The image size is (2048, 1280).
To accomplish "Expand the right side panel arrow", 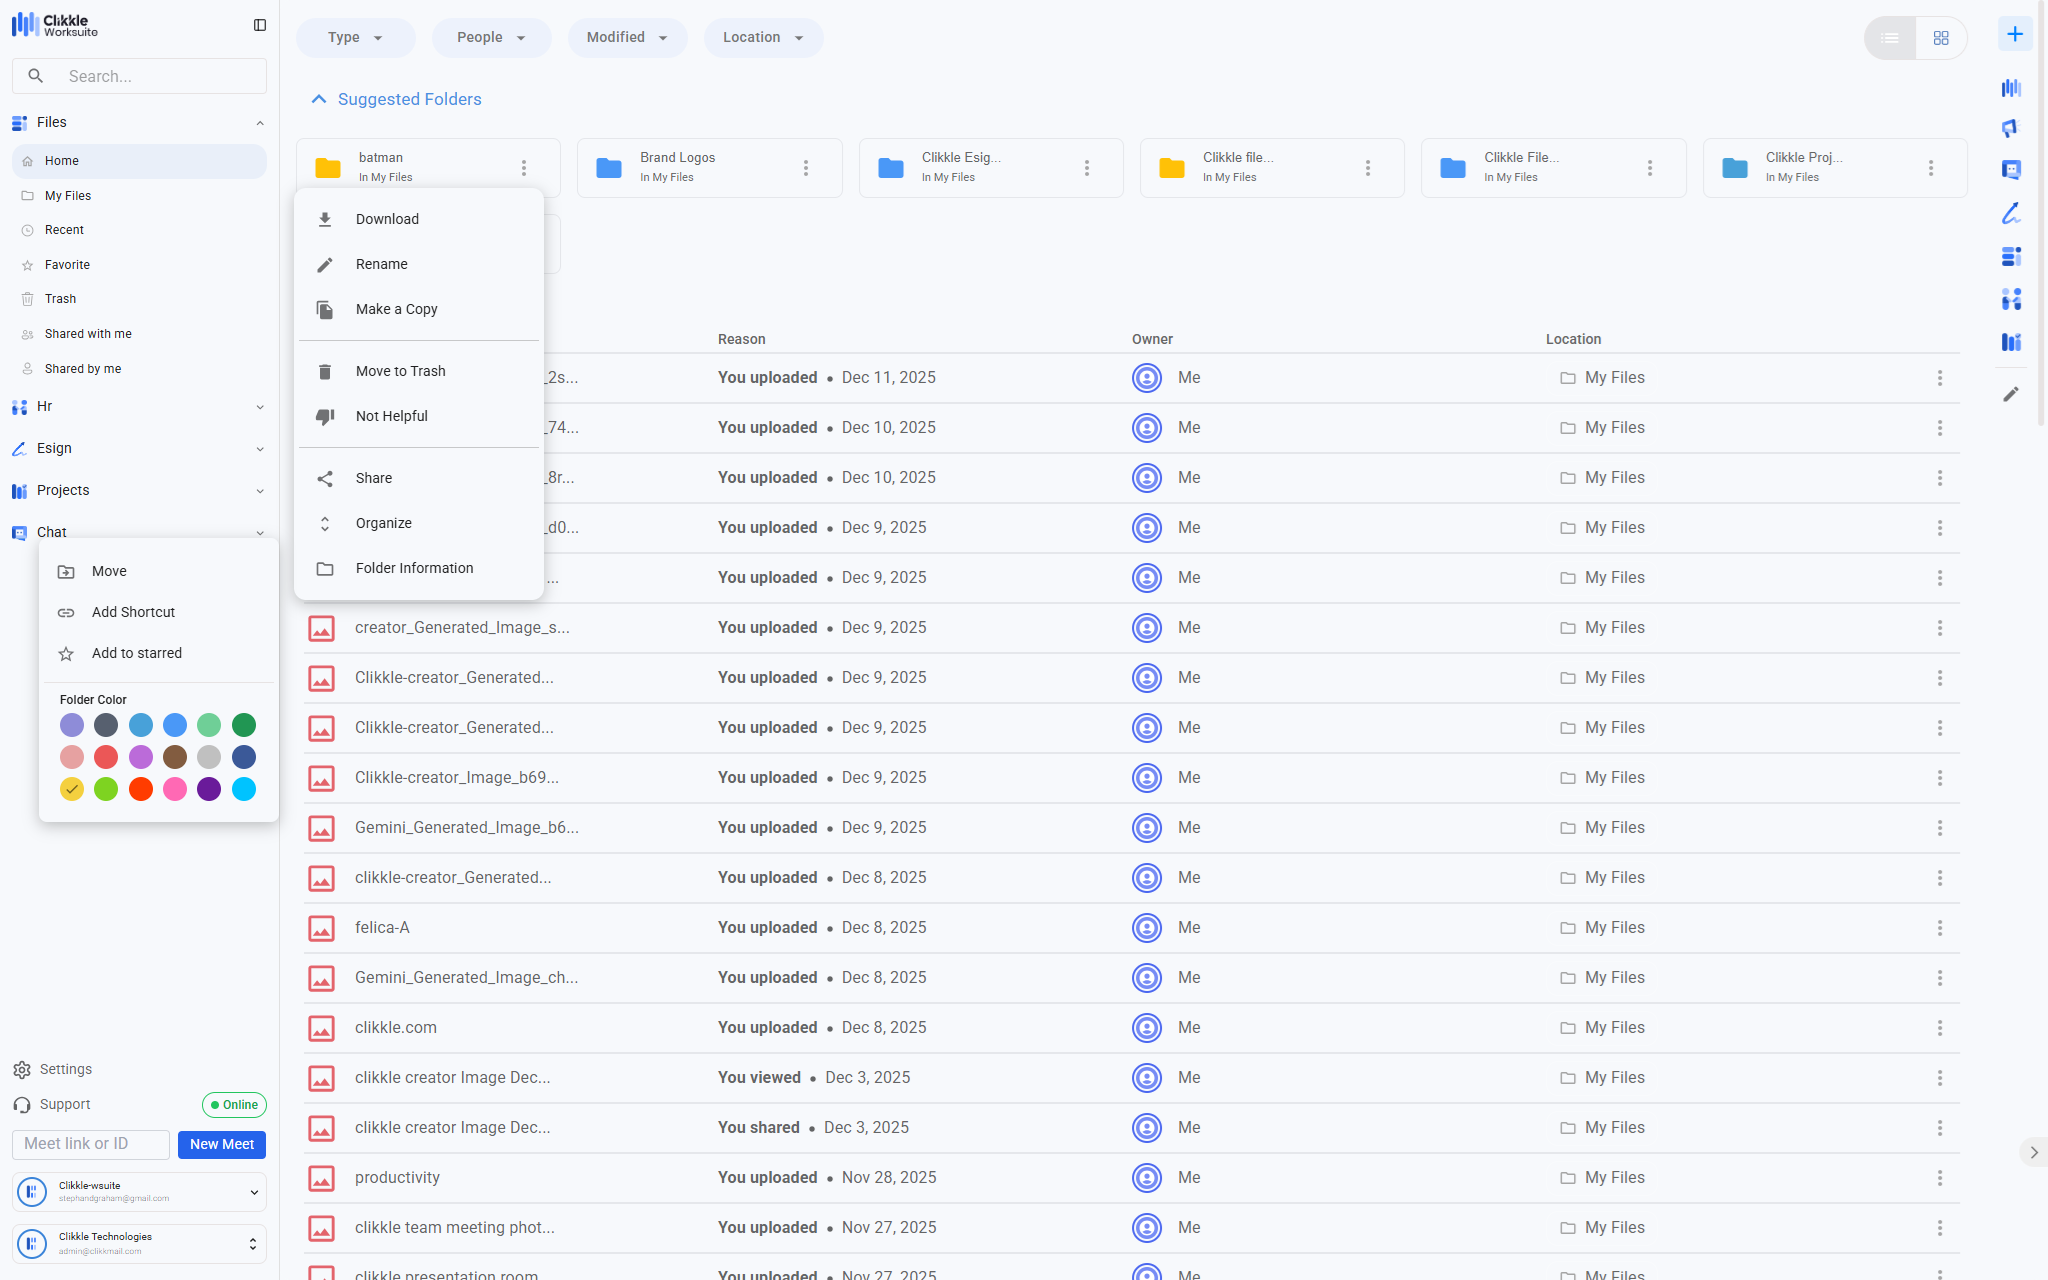I will (x=2033, y=1152).
